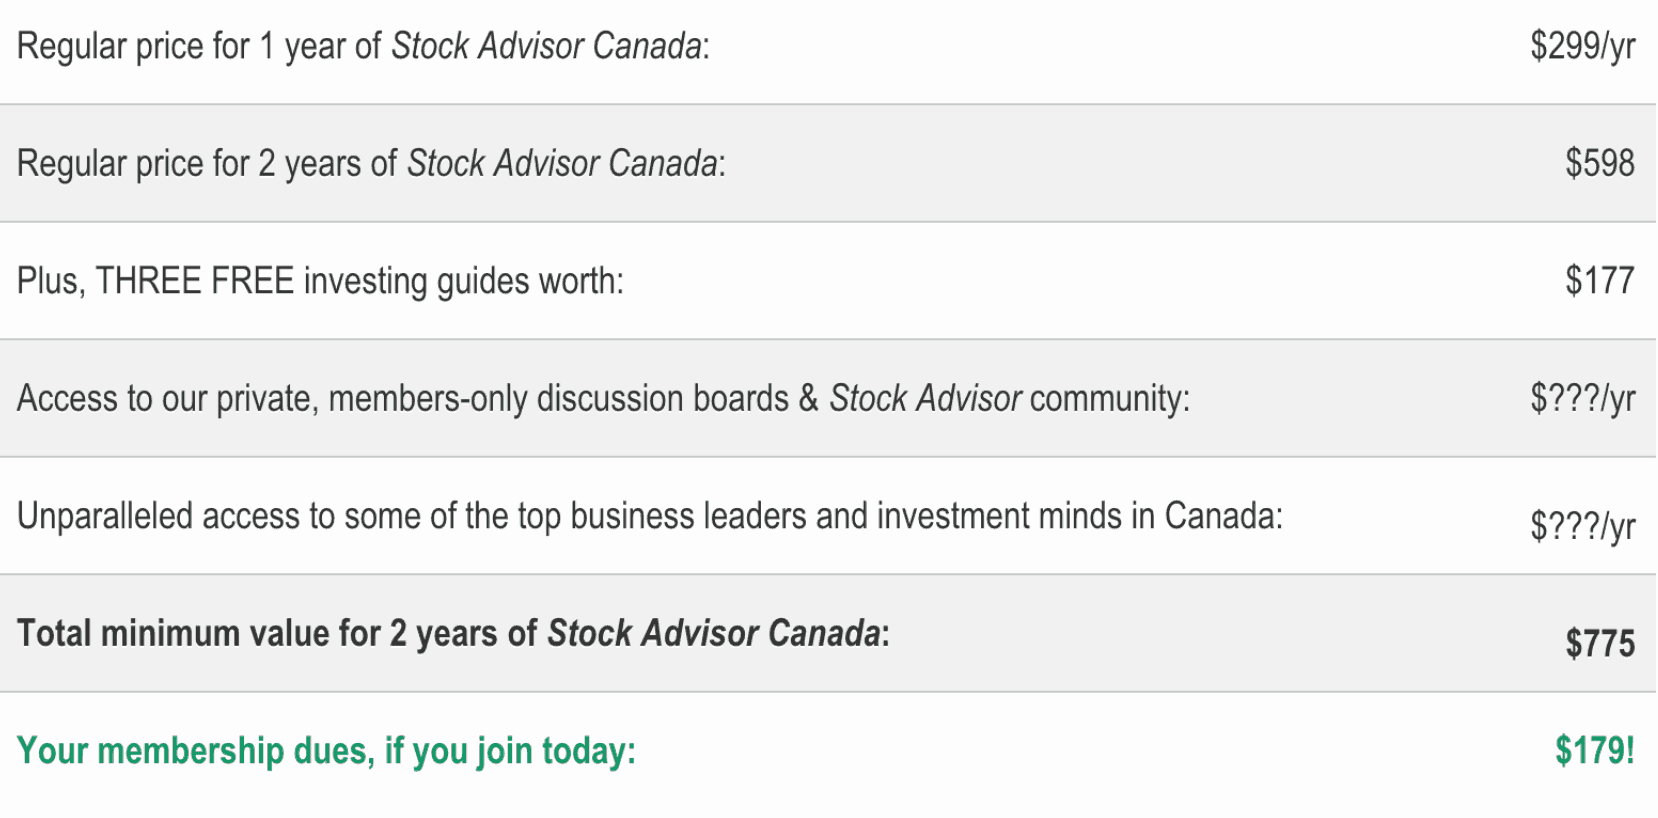Select the $???/yr value in business leaders row
This screenshot has height=818, width=1658.
click(1582, 526)
